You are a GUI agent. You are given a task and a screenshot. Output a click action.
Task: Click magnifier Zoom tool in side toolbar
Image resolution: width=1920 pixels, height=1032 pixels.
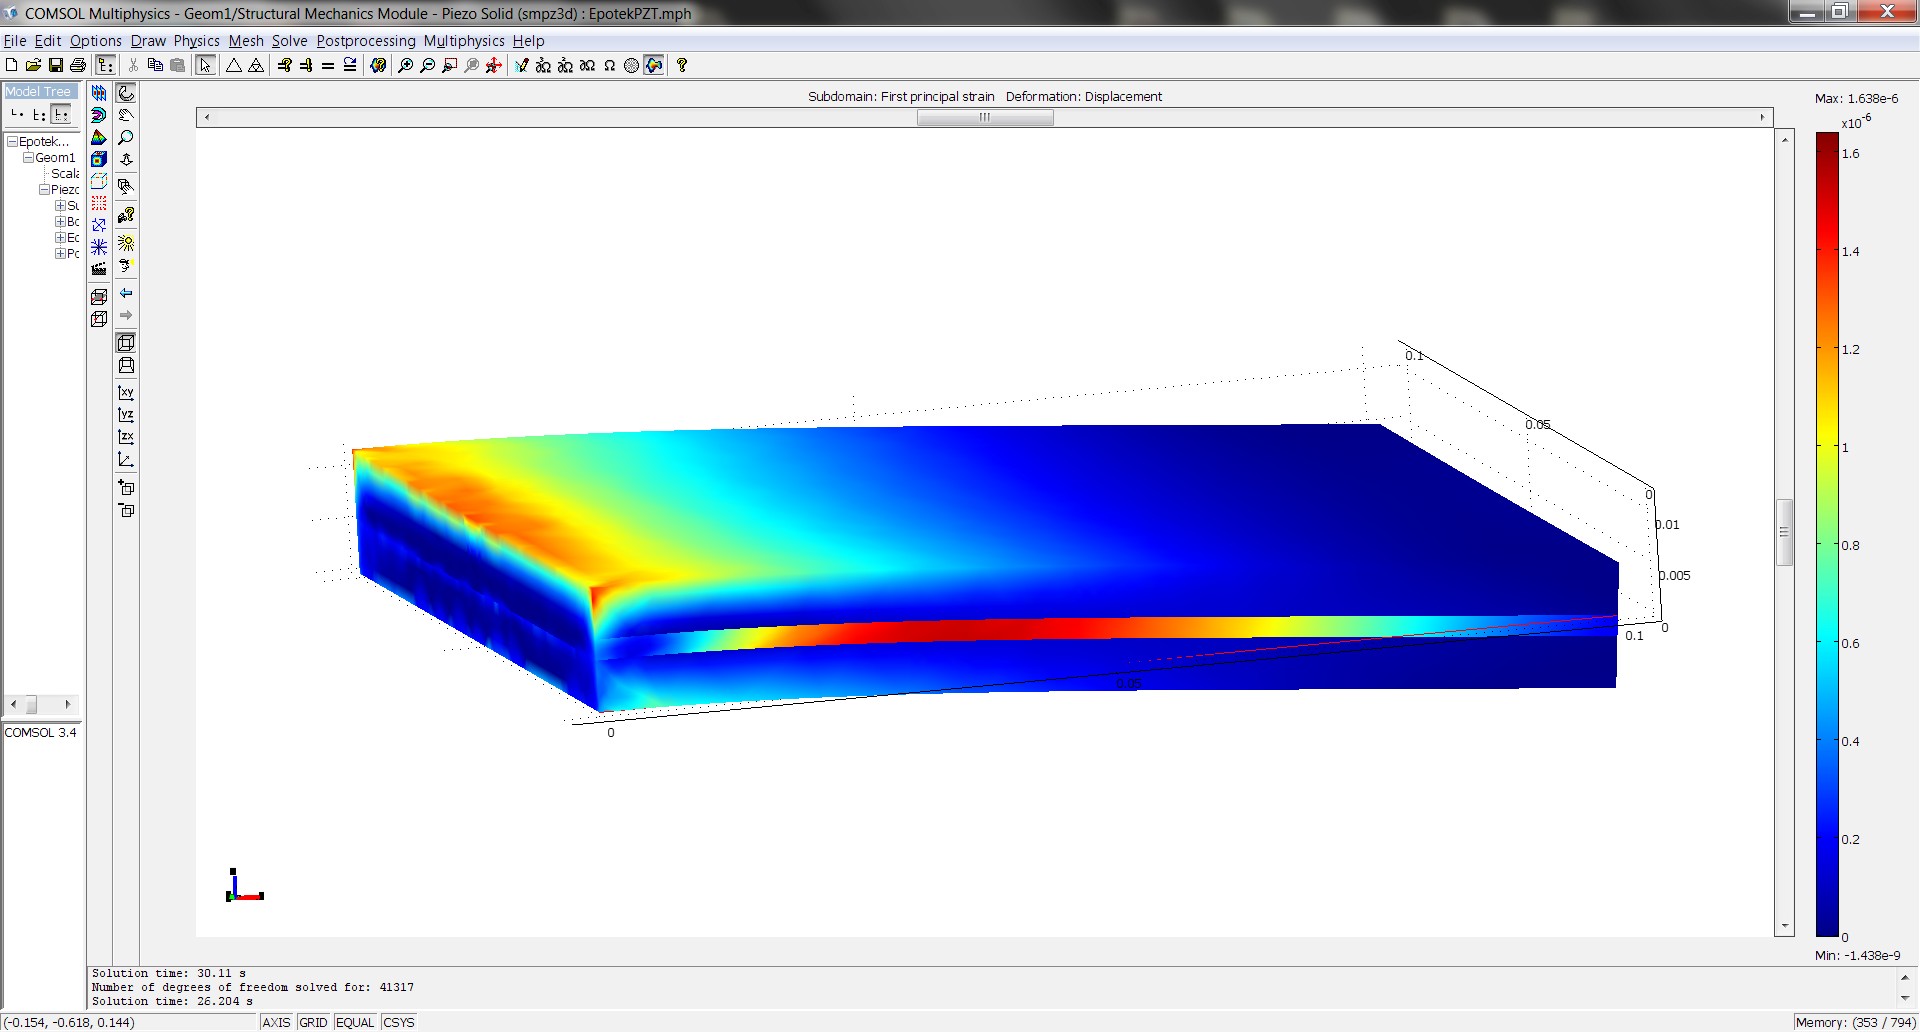pyautogui.click(x=126, y=137)
